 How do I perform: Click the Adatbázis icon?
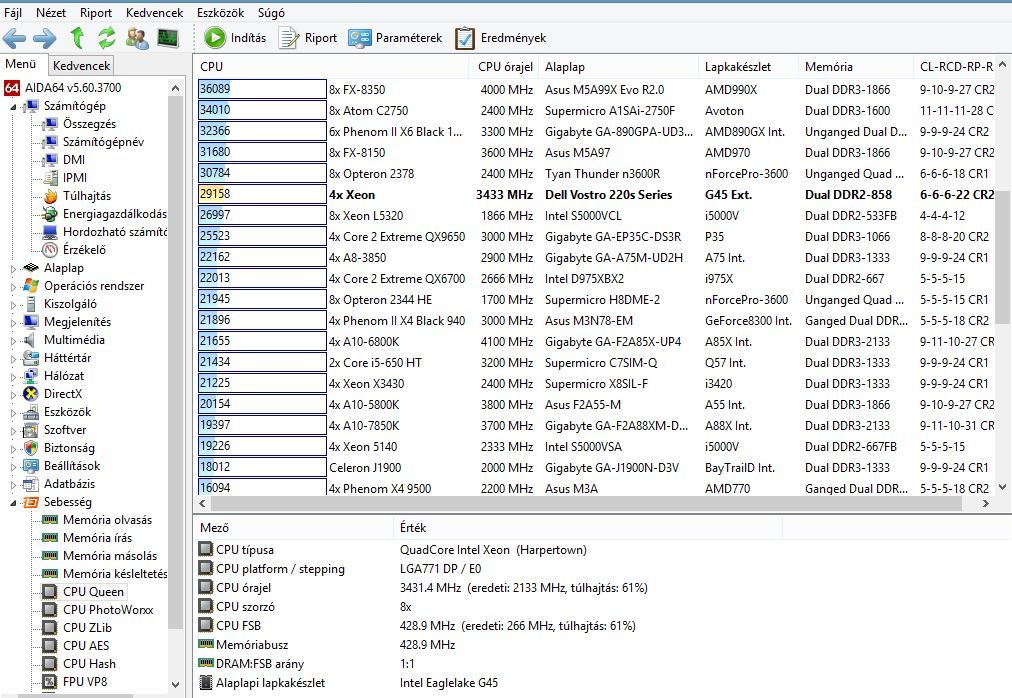30,484
